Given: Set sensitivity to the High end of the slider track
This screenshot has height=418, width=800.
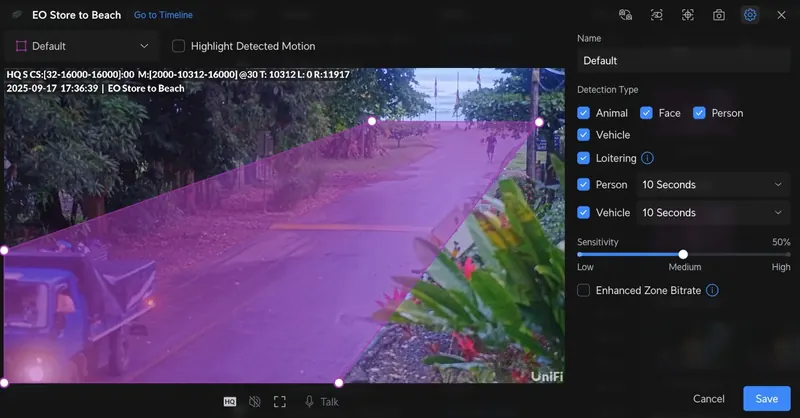Looking at the screenshot, I should 788,254.
